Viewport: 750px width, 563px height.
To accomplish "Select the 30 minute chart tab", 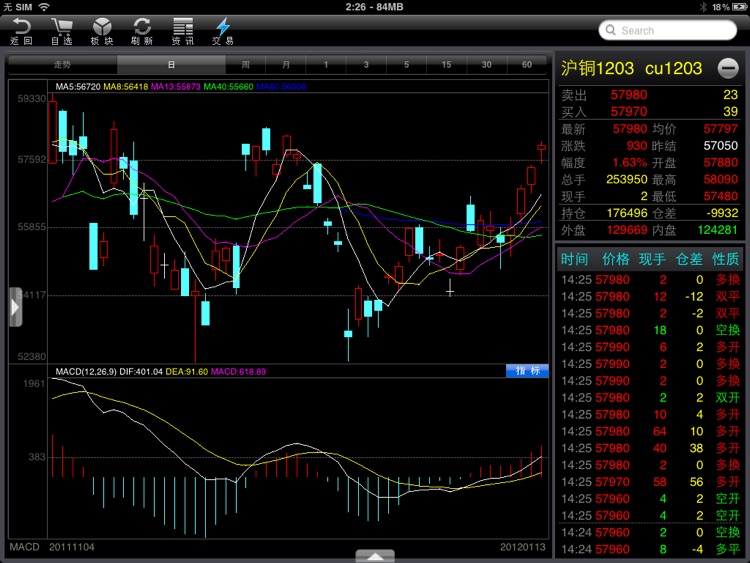I will click(x=486, y=65).
